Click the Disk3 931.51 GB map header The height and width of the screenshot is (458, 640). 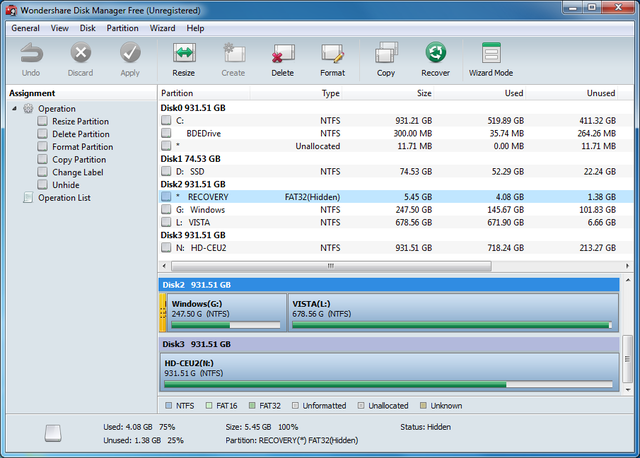(389, 344)
